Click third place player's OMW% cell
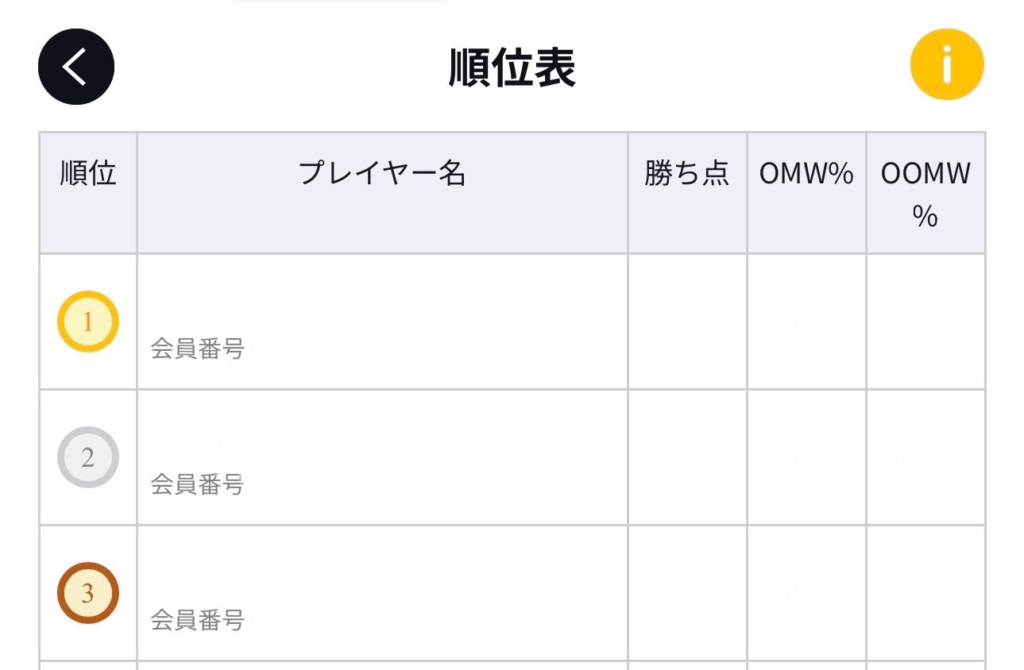The width and height of the screenshot is (1024, 670). (x=807, y=593)
